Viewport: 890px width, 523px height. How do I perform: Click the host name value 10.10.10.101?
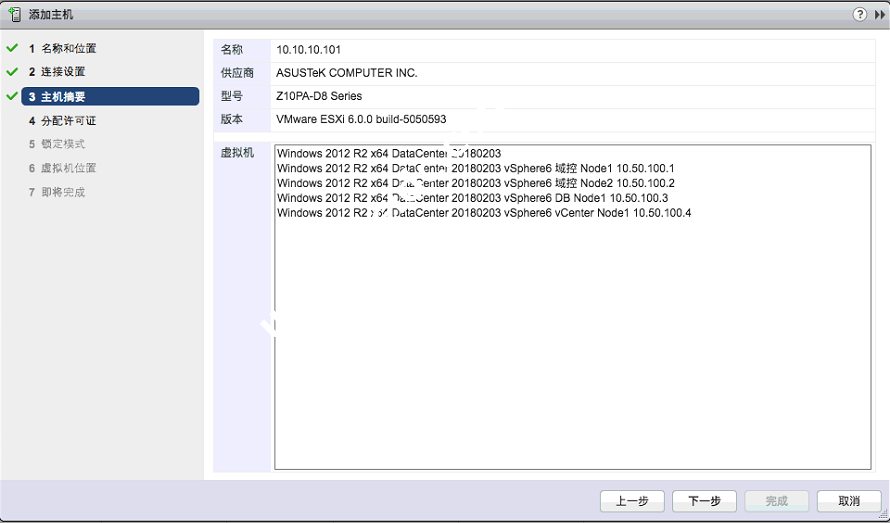pyautogui.click(x=309, y=49)
